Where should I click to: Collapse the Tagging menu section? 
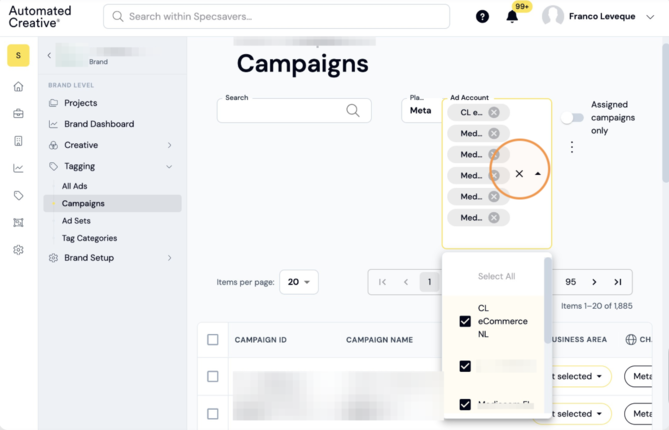[x=169, y=166]
